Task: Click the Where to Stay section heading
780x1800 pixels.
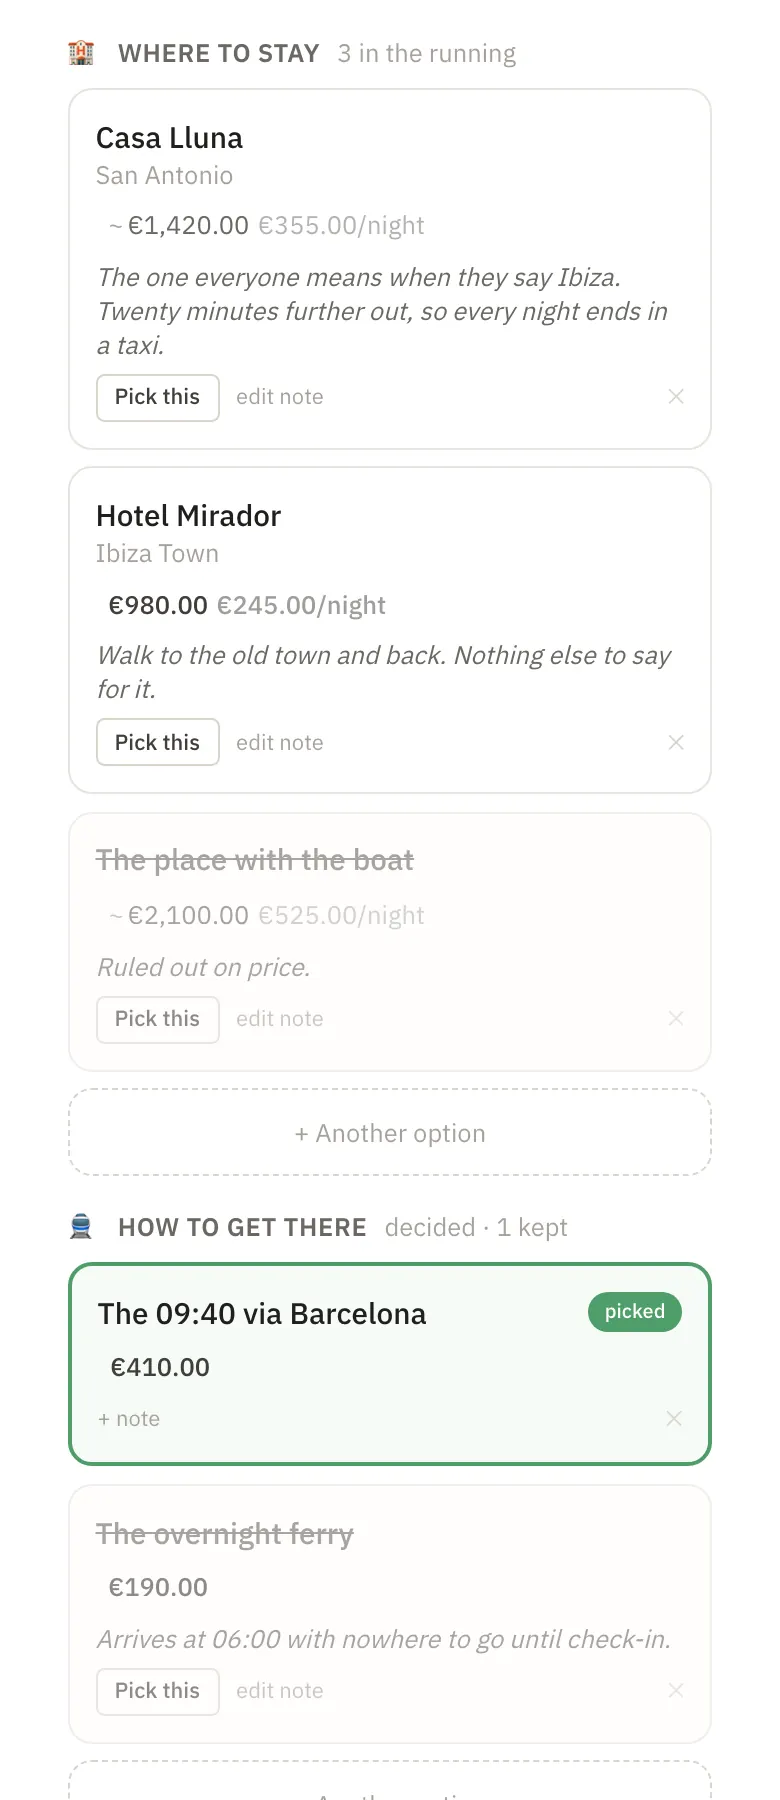Action: (x=219, y=53)
